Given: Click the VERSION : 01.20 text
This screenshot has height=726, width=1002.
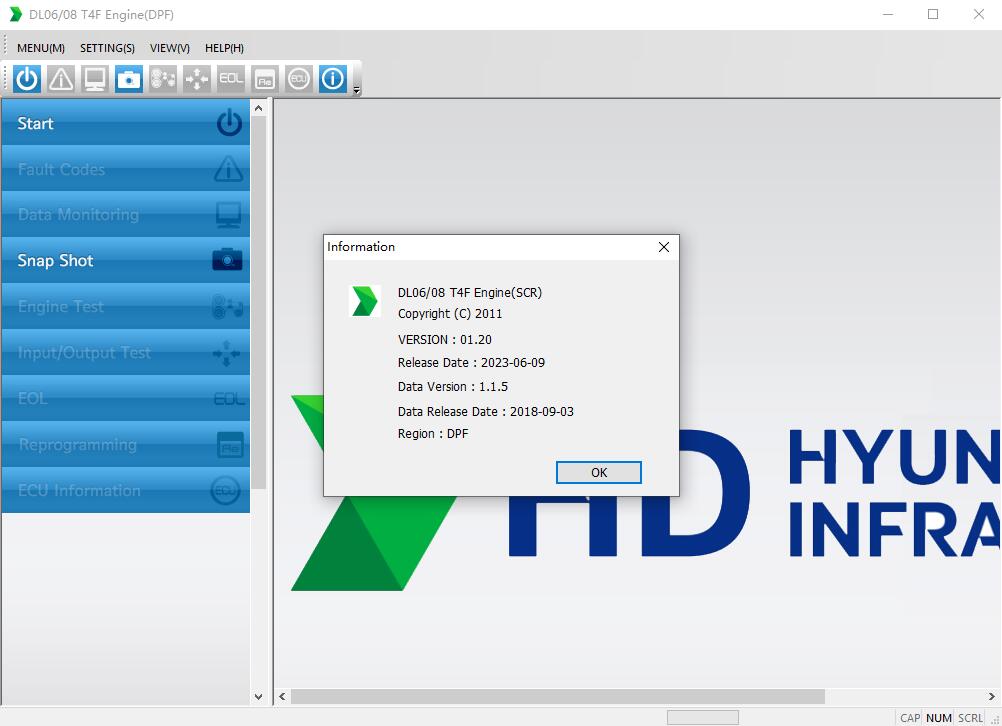Looking at the screenshot, I should (x=445, y=339).
